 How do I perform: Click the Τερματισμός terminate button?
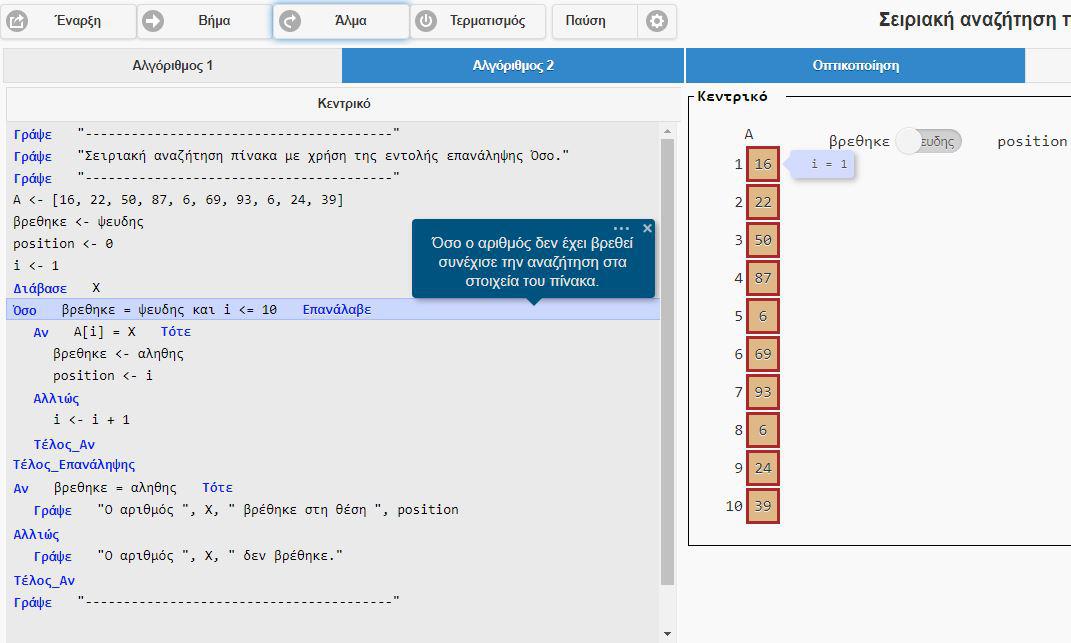pos(478,21)
